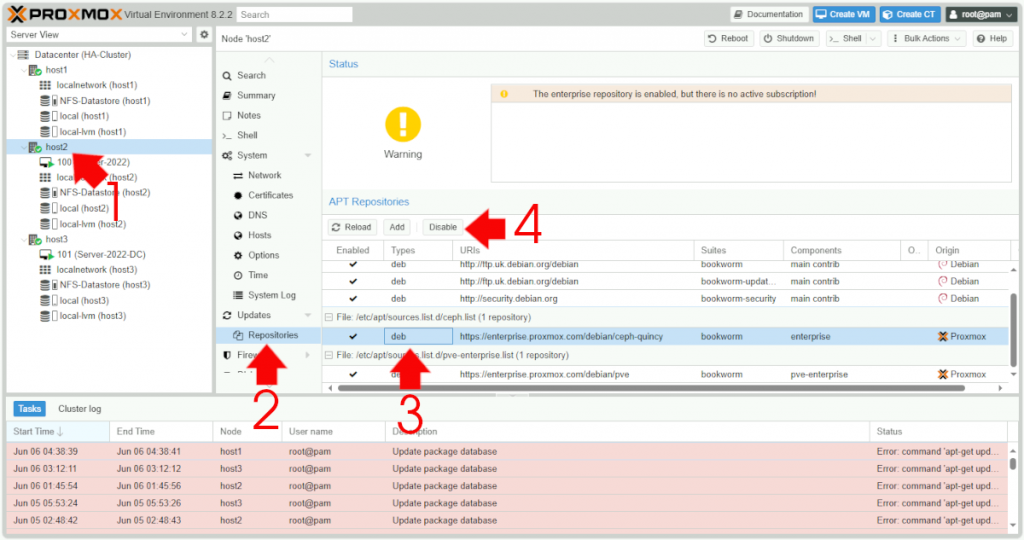Image resolution: width=1024 pixels, height=540 pixels.
Task: Open Documentation
Action: point(768,14)
